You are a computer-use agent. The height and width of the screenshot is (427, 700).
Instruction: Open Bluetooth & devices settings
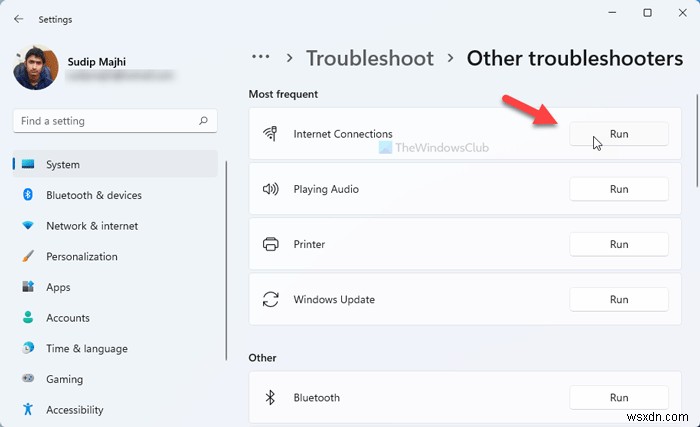tap(93, 195)
